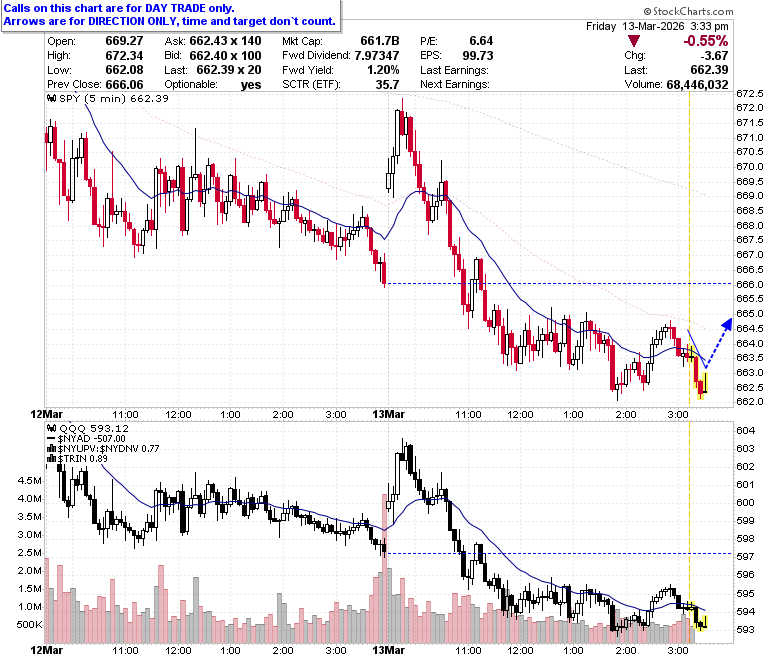Click the SCTR (ETF) 35.7 value
This screenshot has width=780, height=659.
(387, 85)
